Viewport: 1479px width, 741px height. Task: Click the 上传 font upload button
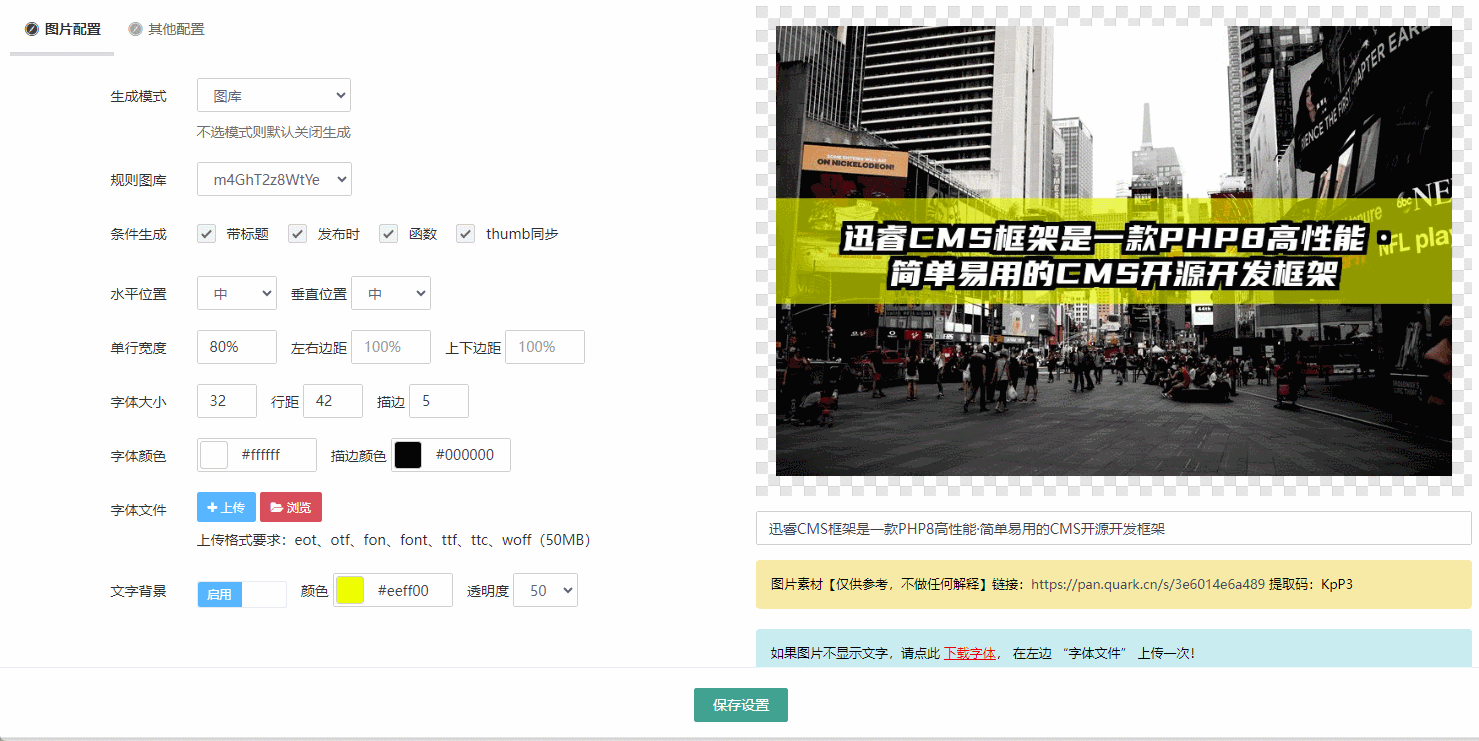pos(226,508)
